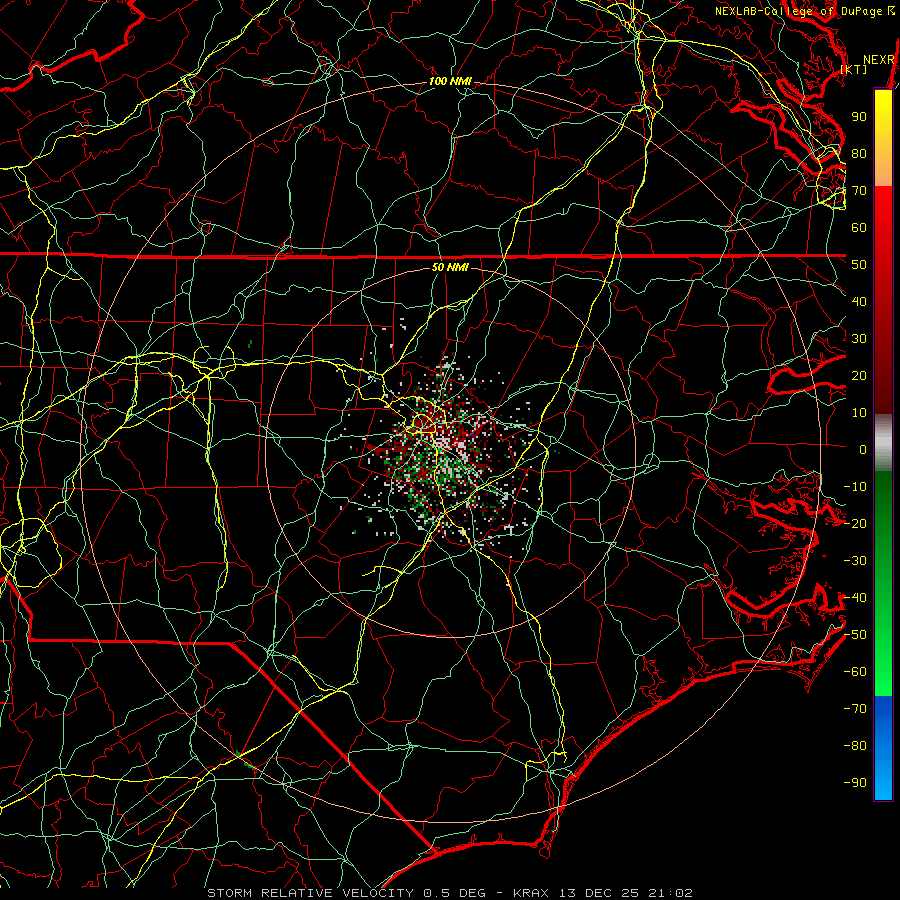900x900 pixels.
Task: Click the -10 value on the velocity scale
Action: tap(855, 487)
